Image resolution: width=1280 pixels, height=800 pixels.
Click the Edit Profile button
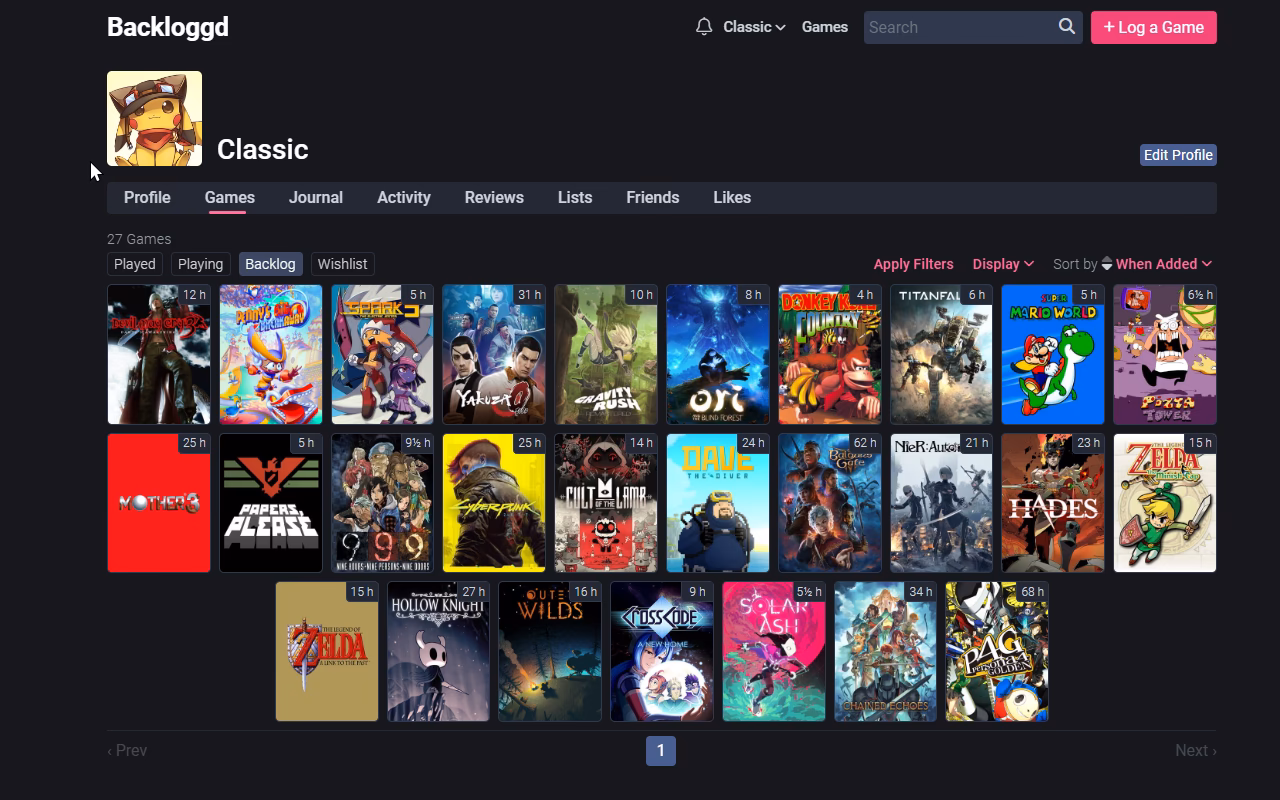pyautogui.click(x=1178, y=155)
